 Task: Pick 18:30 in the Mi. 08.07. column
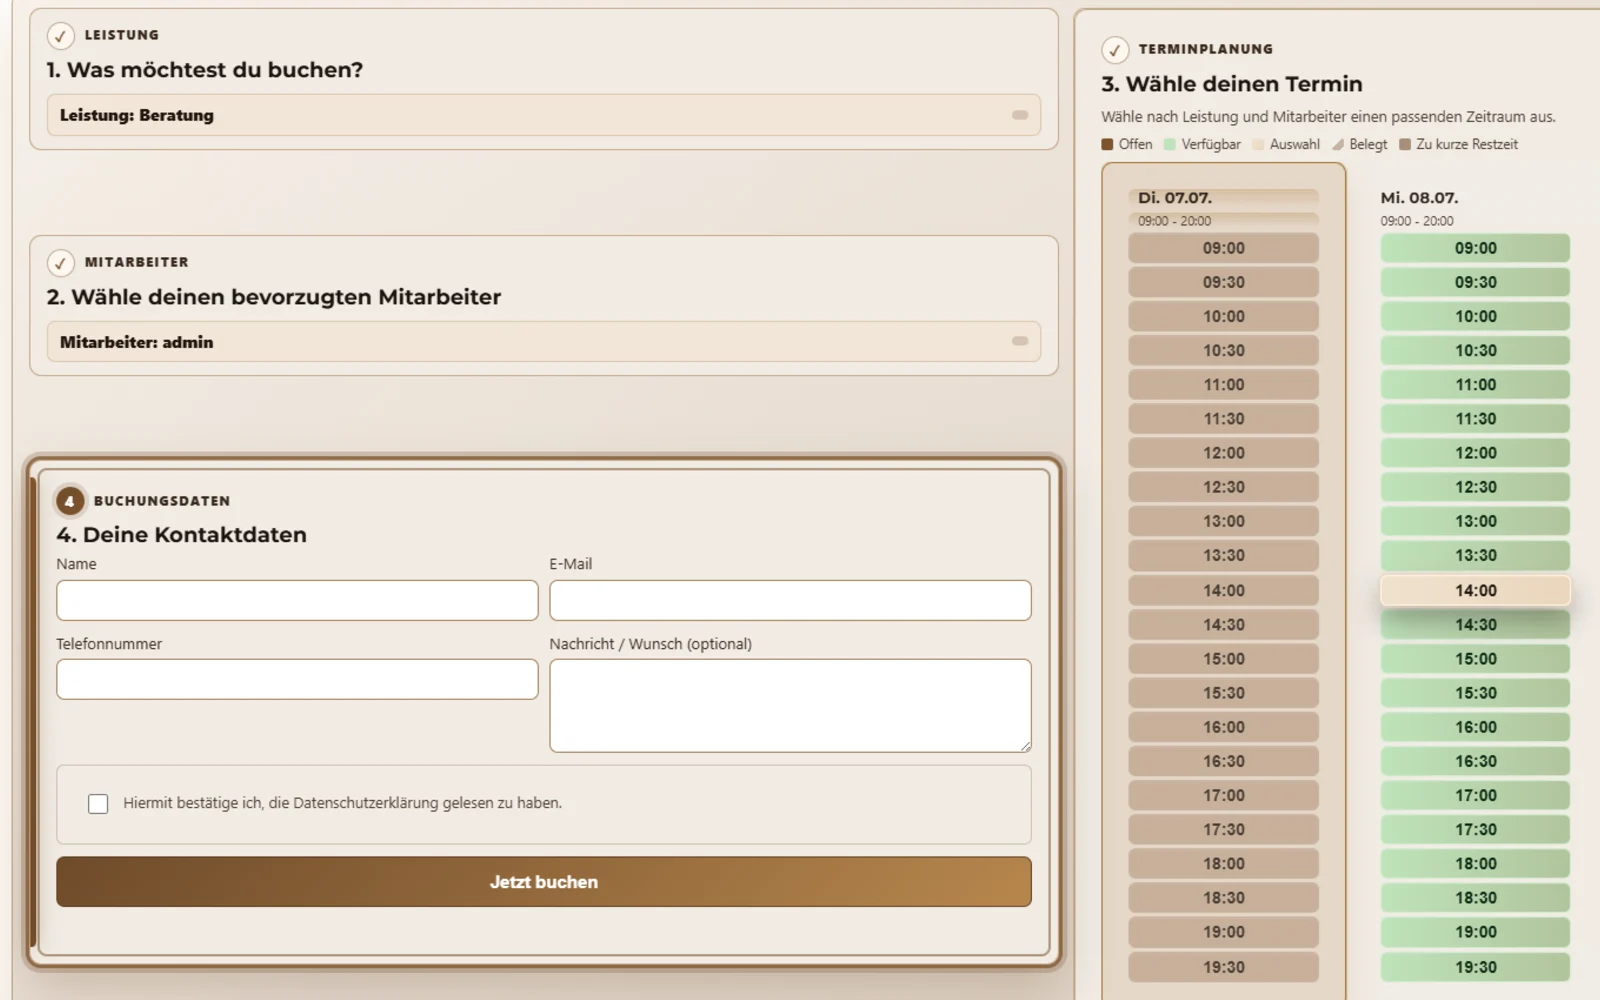[1475, 897]
